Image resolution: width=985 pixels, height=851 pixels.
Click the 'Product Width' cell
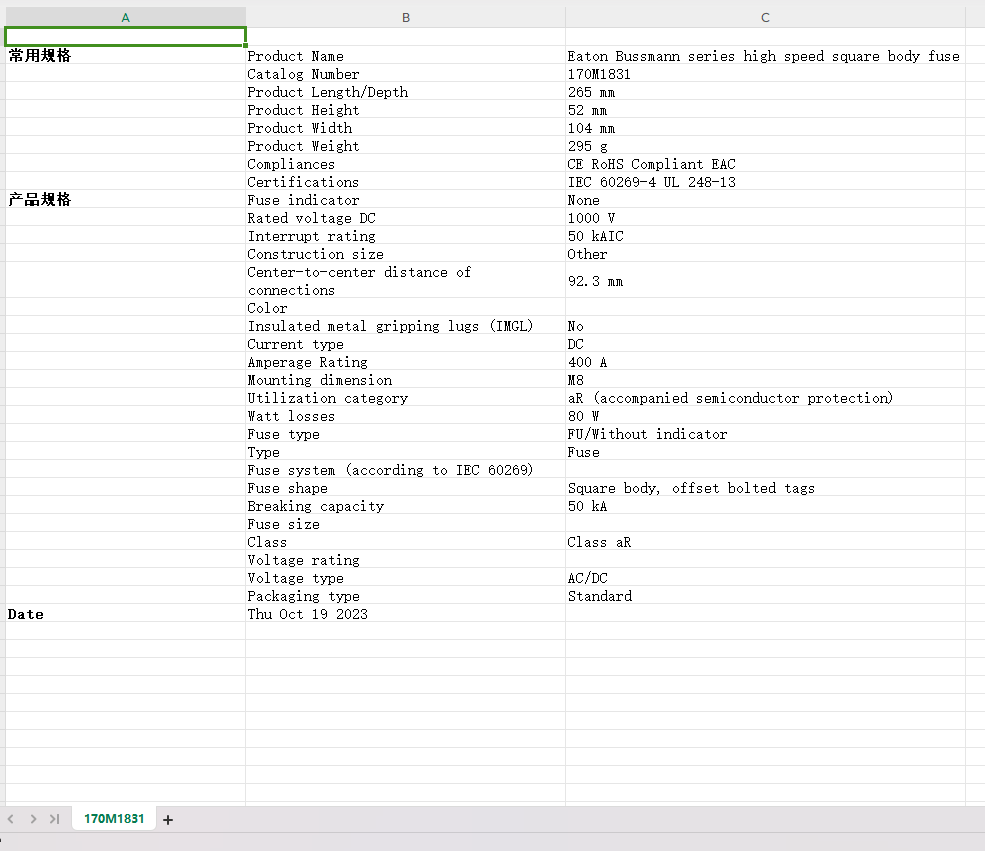(406, 128)
